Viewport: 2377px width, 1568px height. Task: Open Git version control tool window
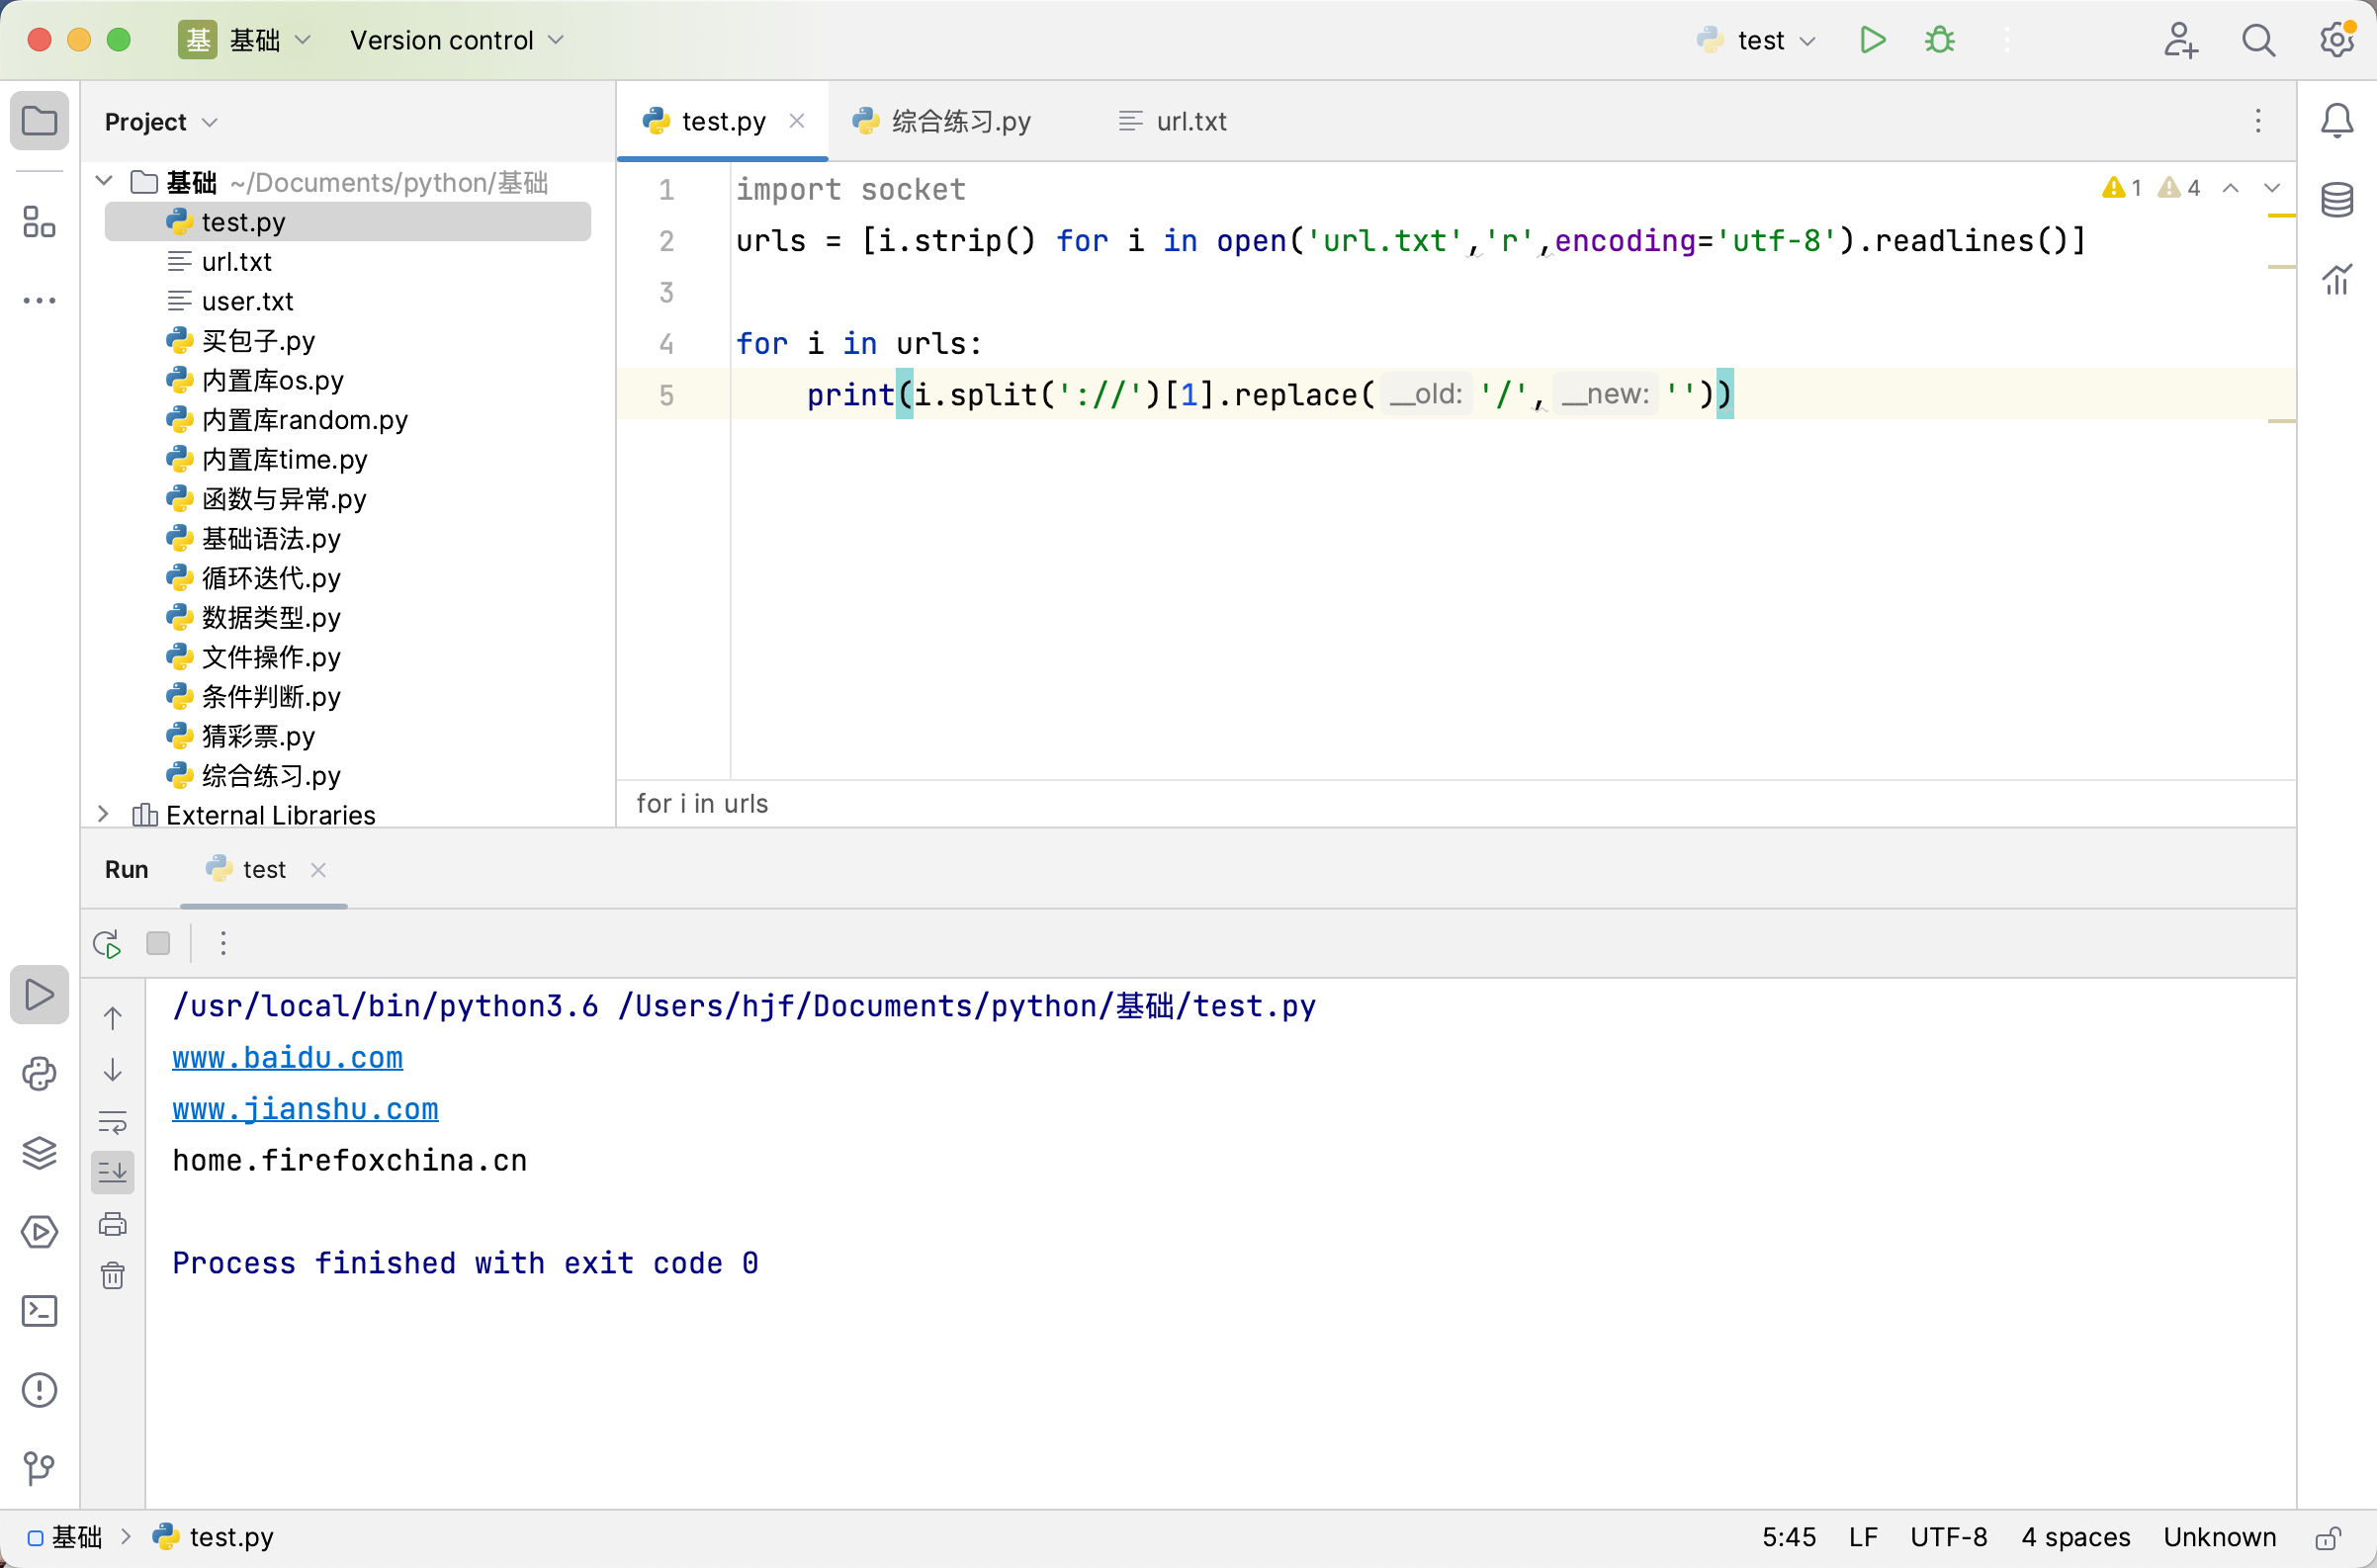(x=39, y=1468)
